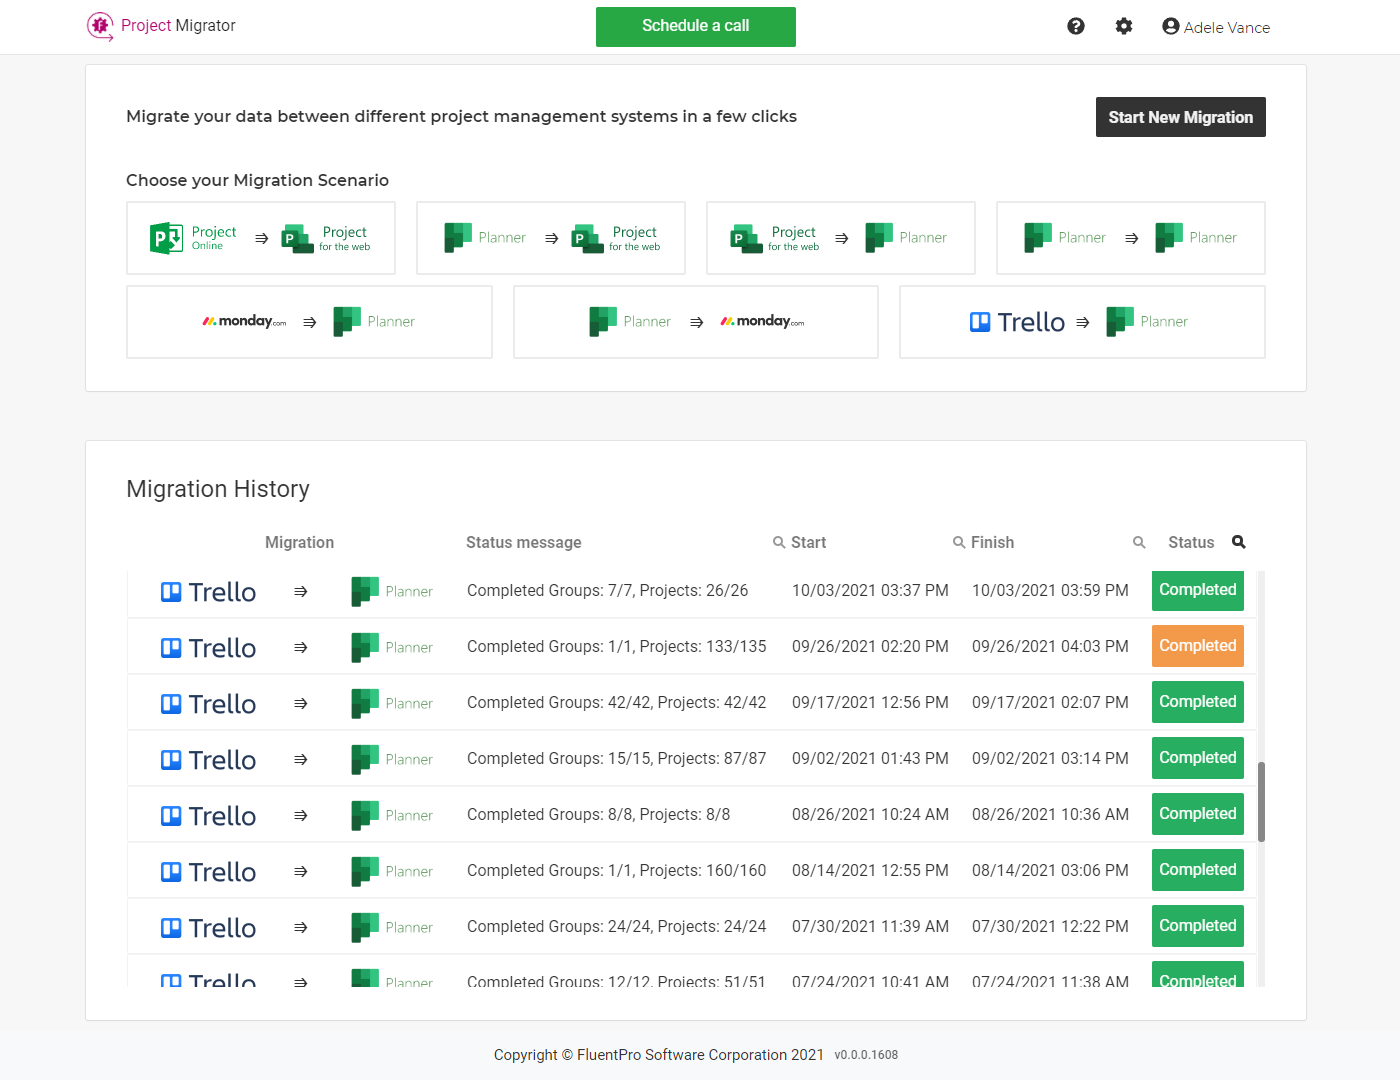Click the orange Completed status badge
1400x1080 pixels.
tap(1197, 646)
